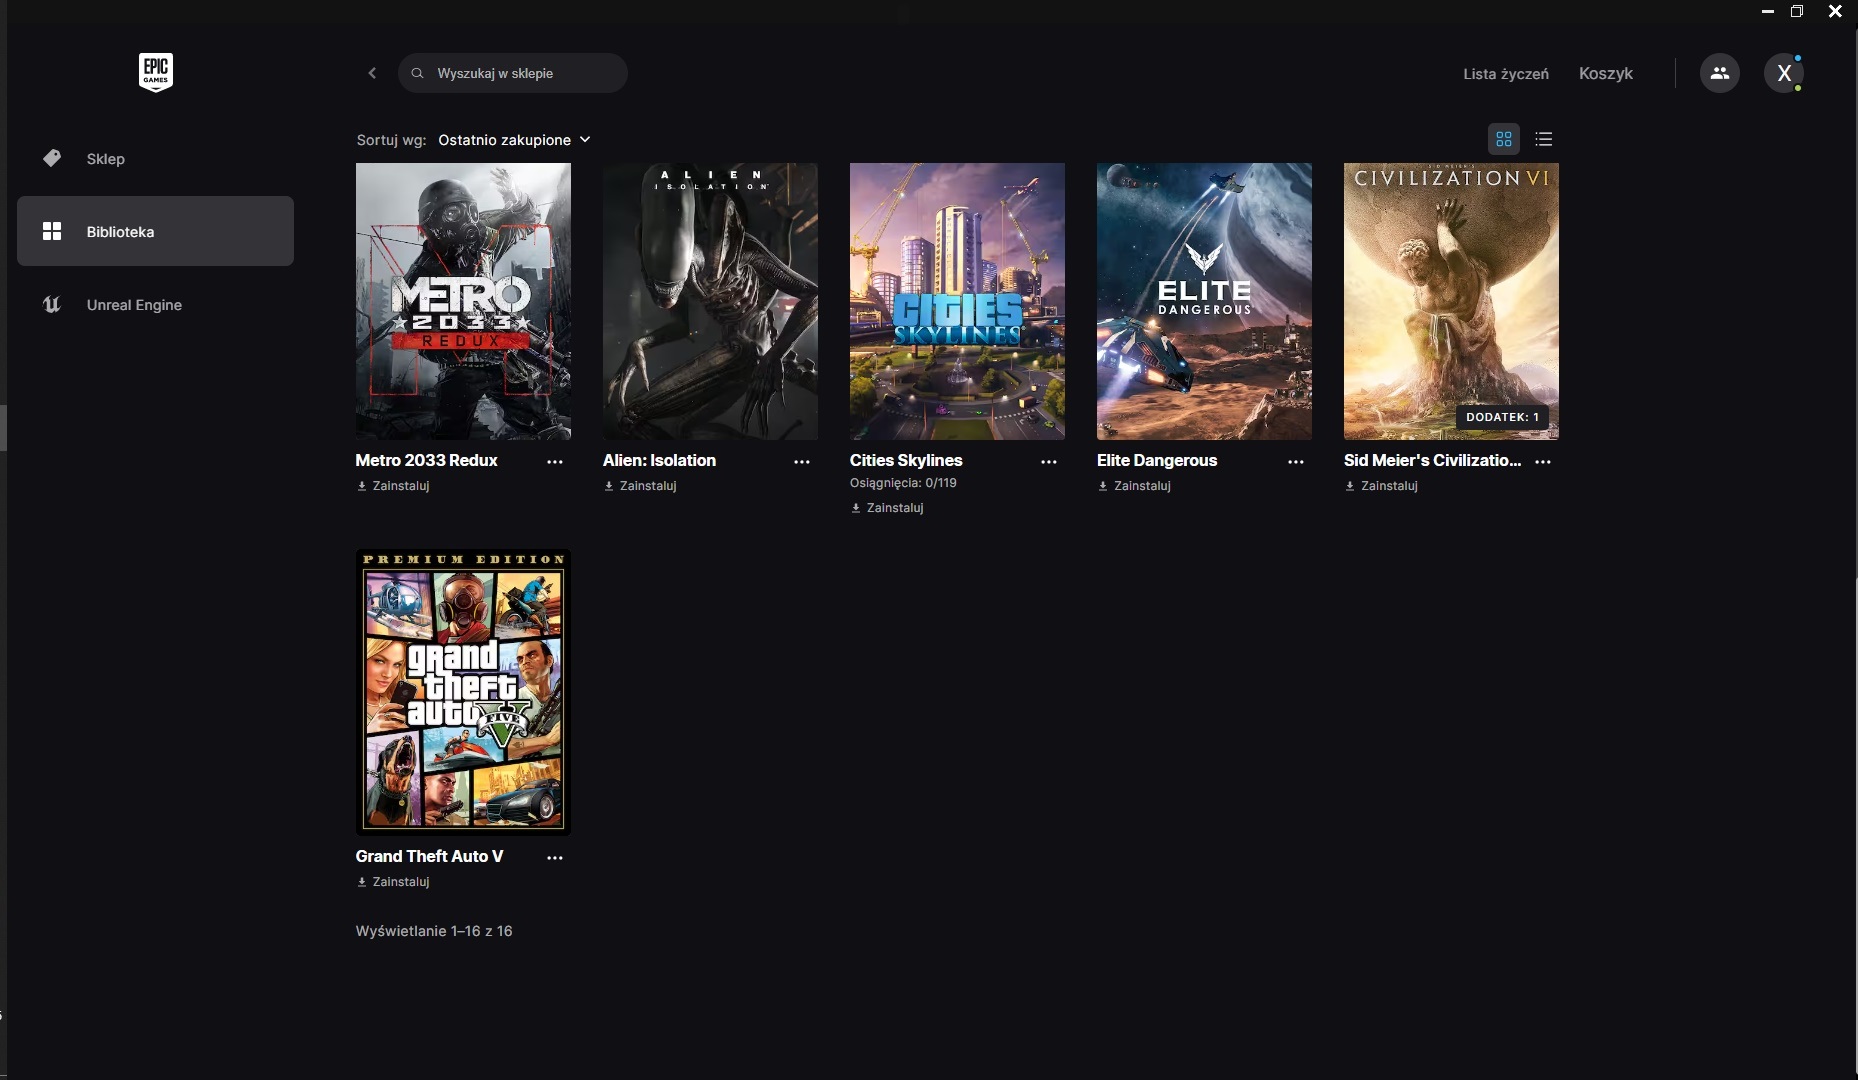The width and height of the screenshot is (1858, 1080).
Task: Minimize the Epic Games Launcher window
Action: [1767, 11]
